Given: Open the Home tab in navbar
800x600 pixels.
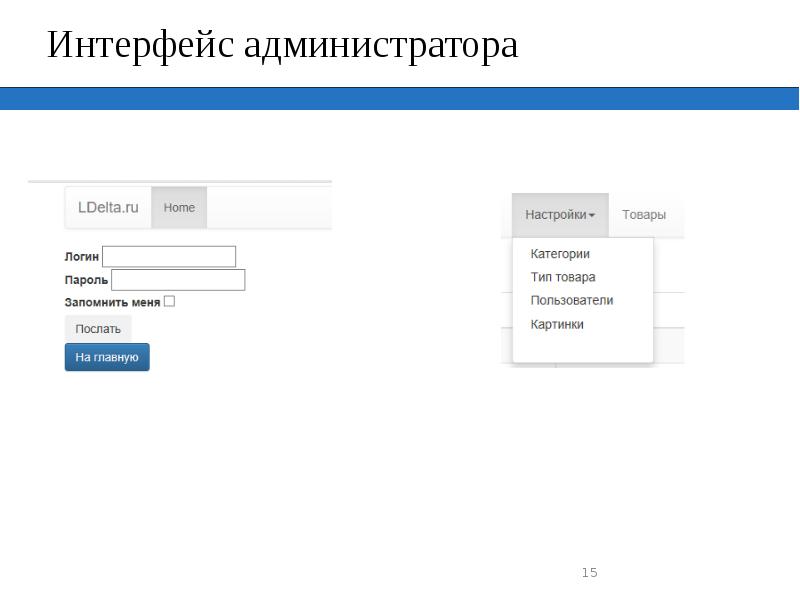Looking at the screenshot, I should point(179,208).
